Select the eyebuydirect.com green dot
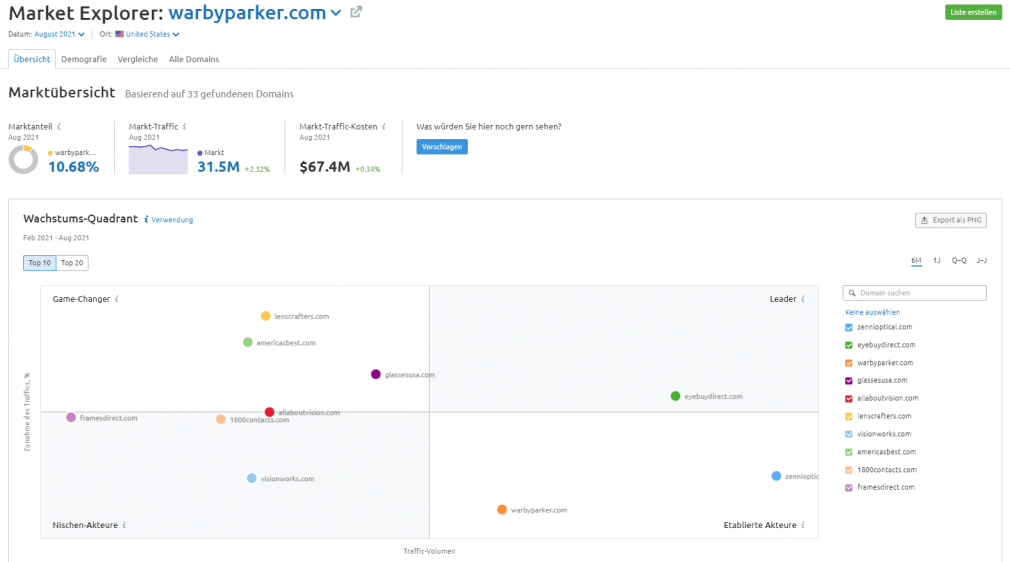 [675, 396]
